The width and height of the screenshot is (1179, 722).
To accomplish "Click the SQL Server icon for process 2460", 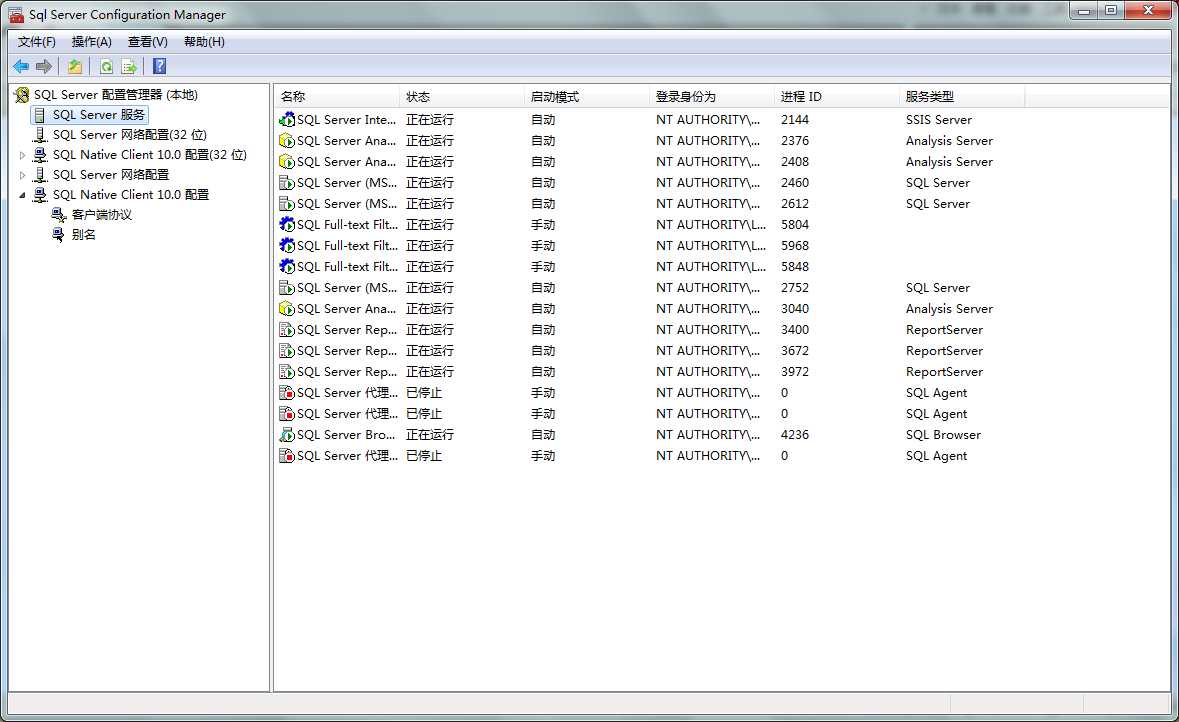I will 286,183.
